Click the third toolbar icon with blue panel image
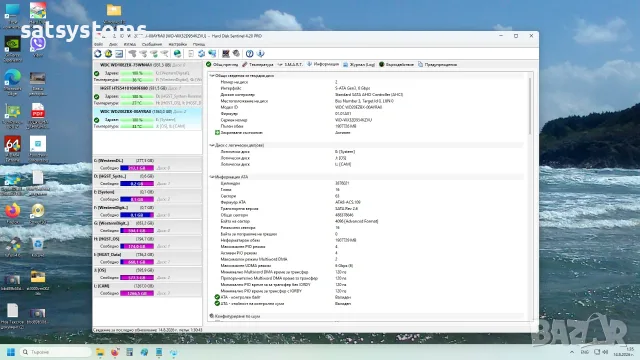The height and width of the screenshot is (360, 640). tap(119, 53)
